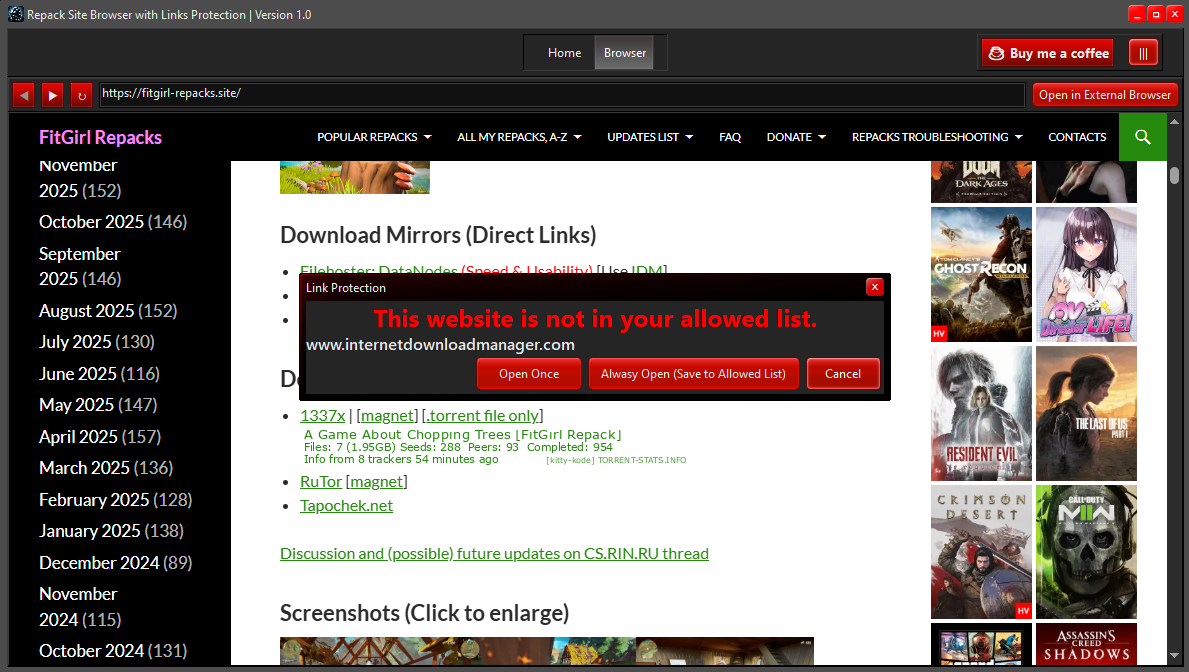Open the November 2024 archive
This screenshot has width=1189, height=672.
(x=80, y=607)
